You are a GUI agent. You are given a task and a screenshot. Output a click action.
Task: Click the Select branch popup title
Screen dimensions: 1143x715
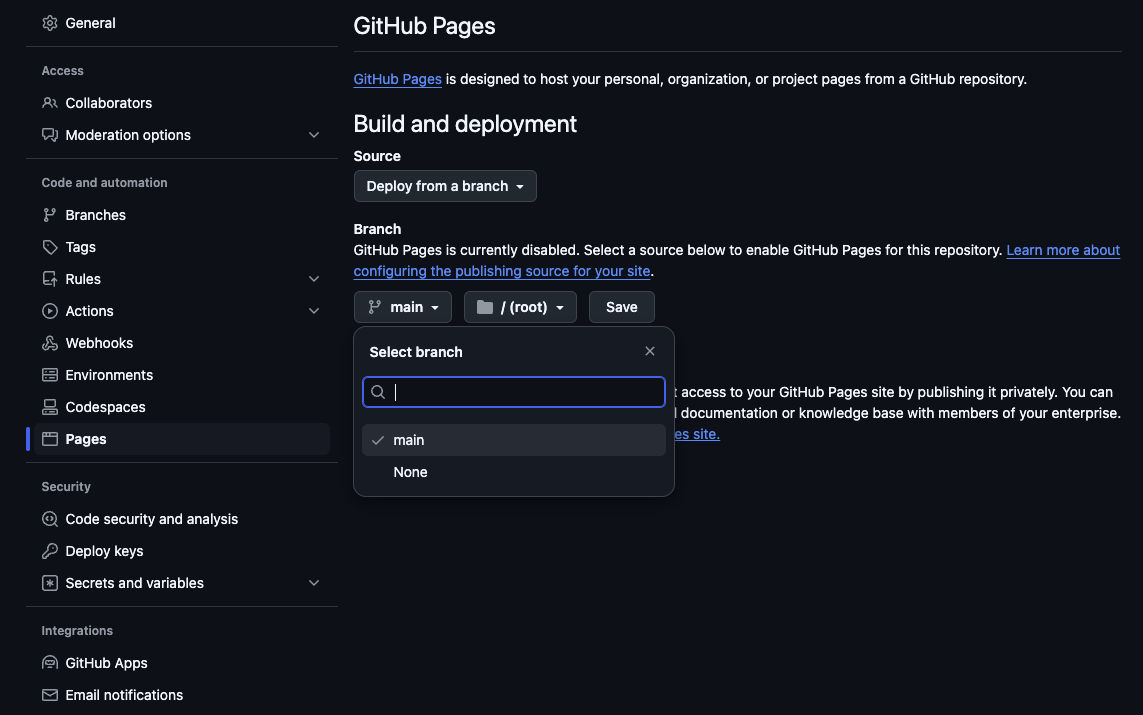416,352
